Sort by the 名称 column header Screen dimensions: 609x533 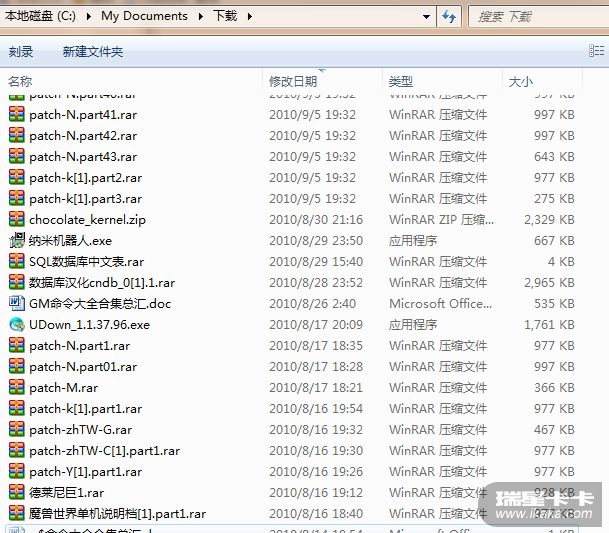(x=20, y=82)
